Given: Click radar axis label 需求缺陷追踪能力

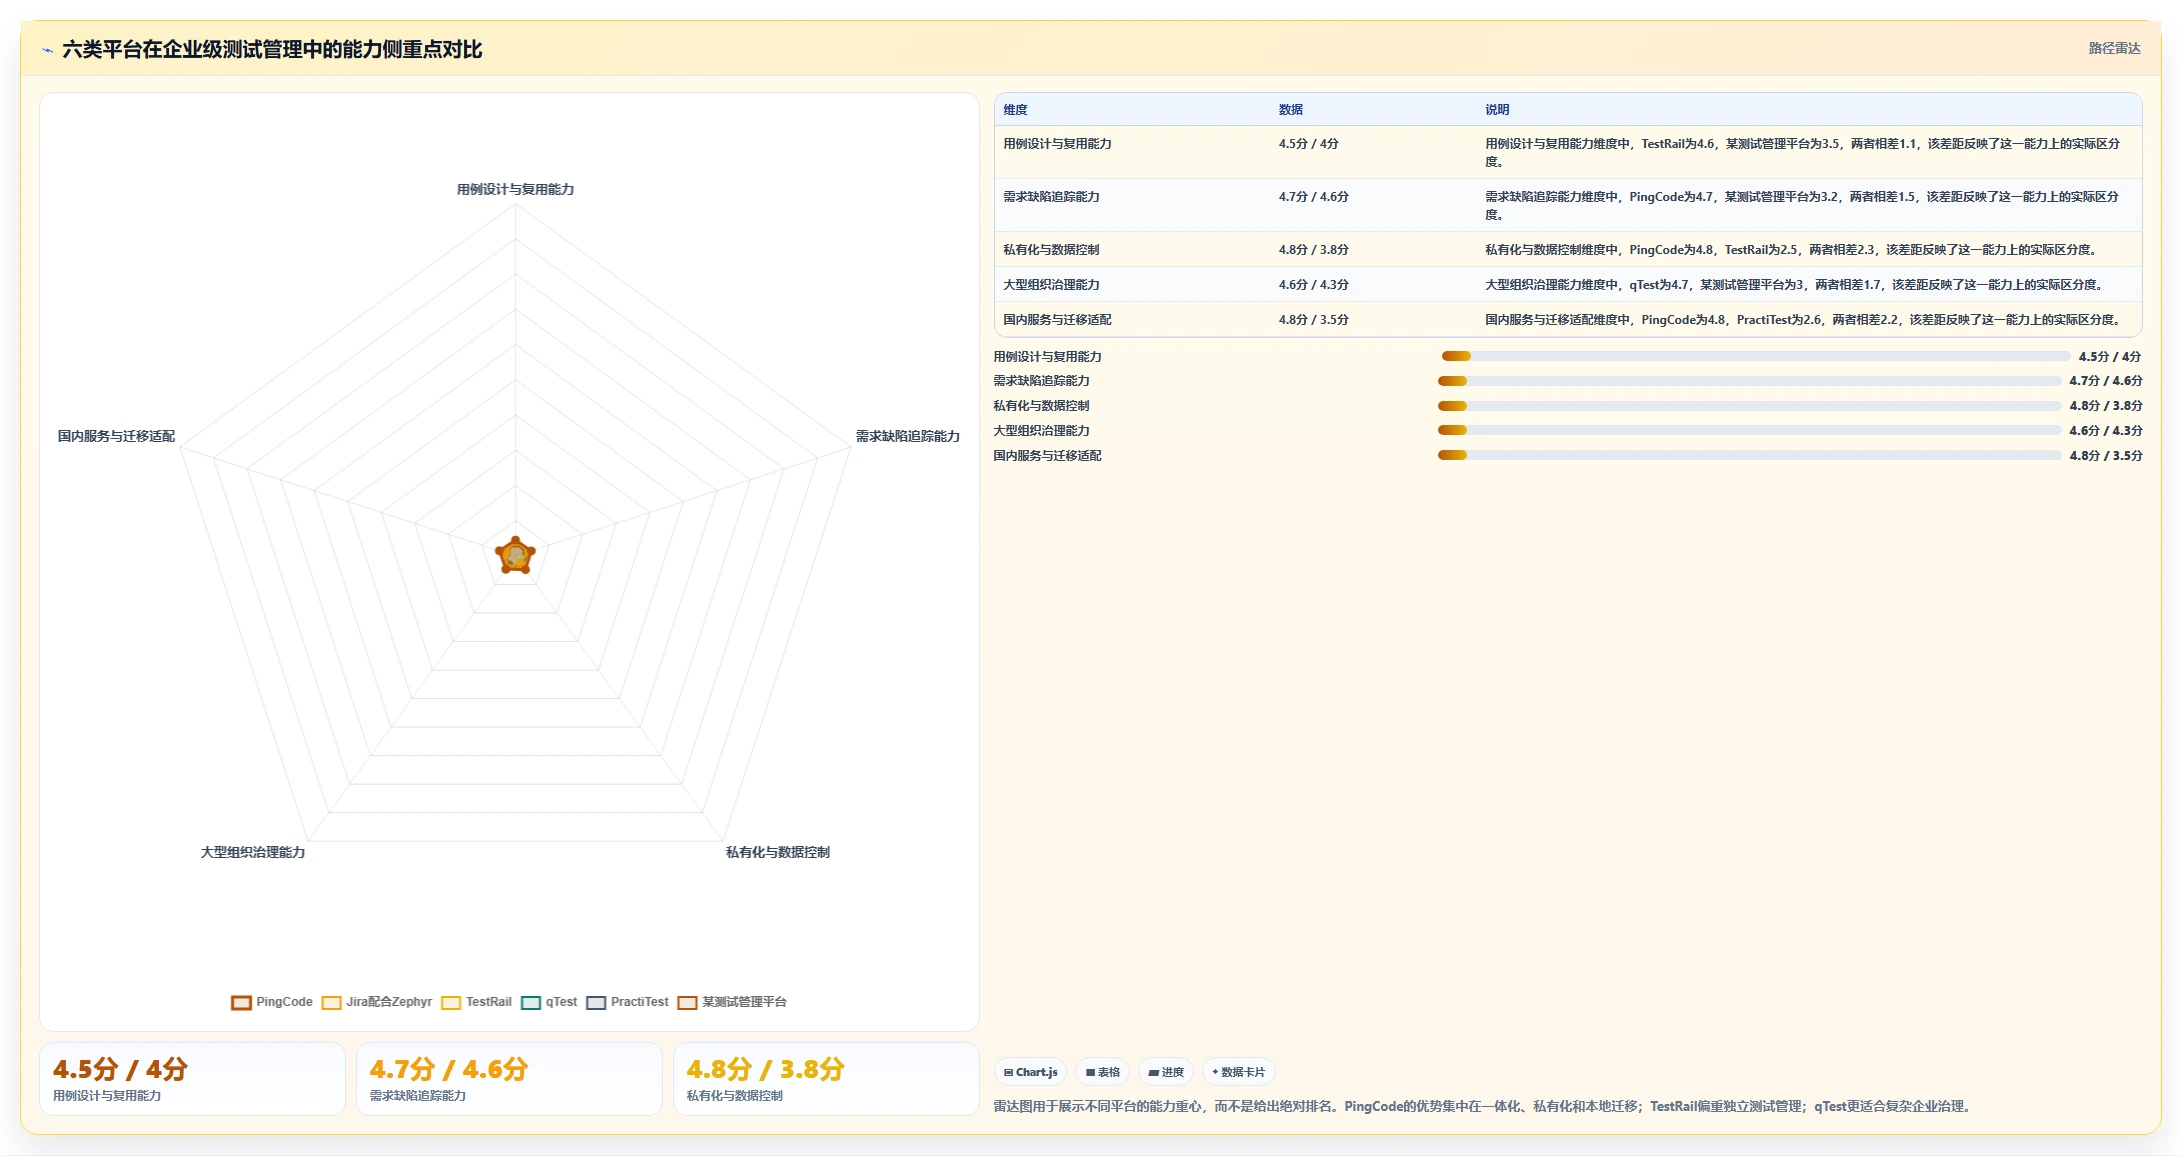Looking at the screenshot, I should [x=907, y=436].
